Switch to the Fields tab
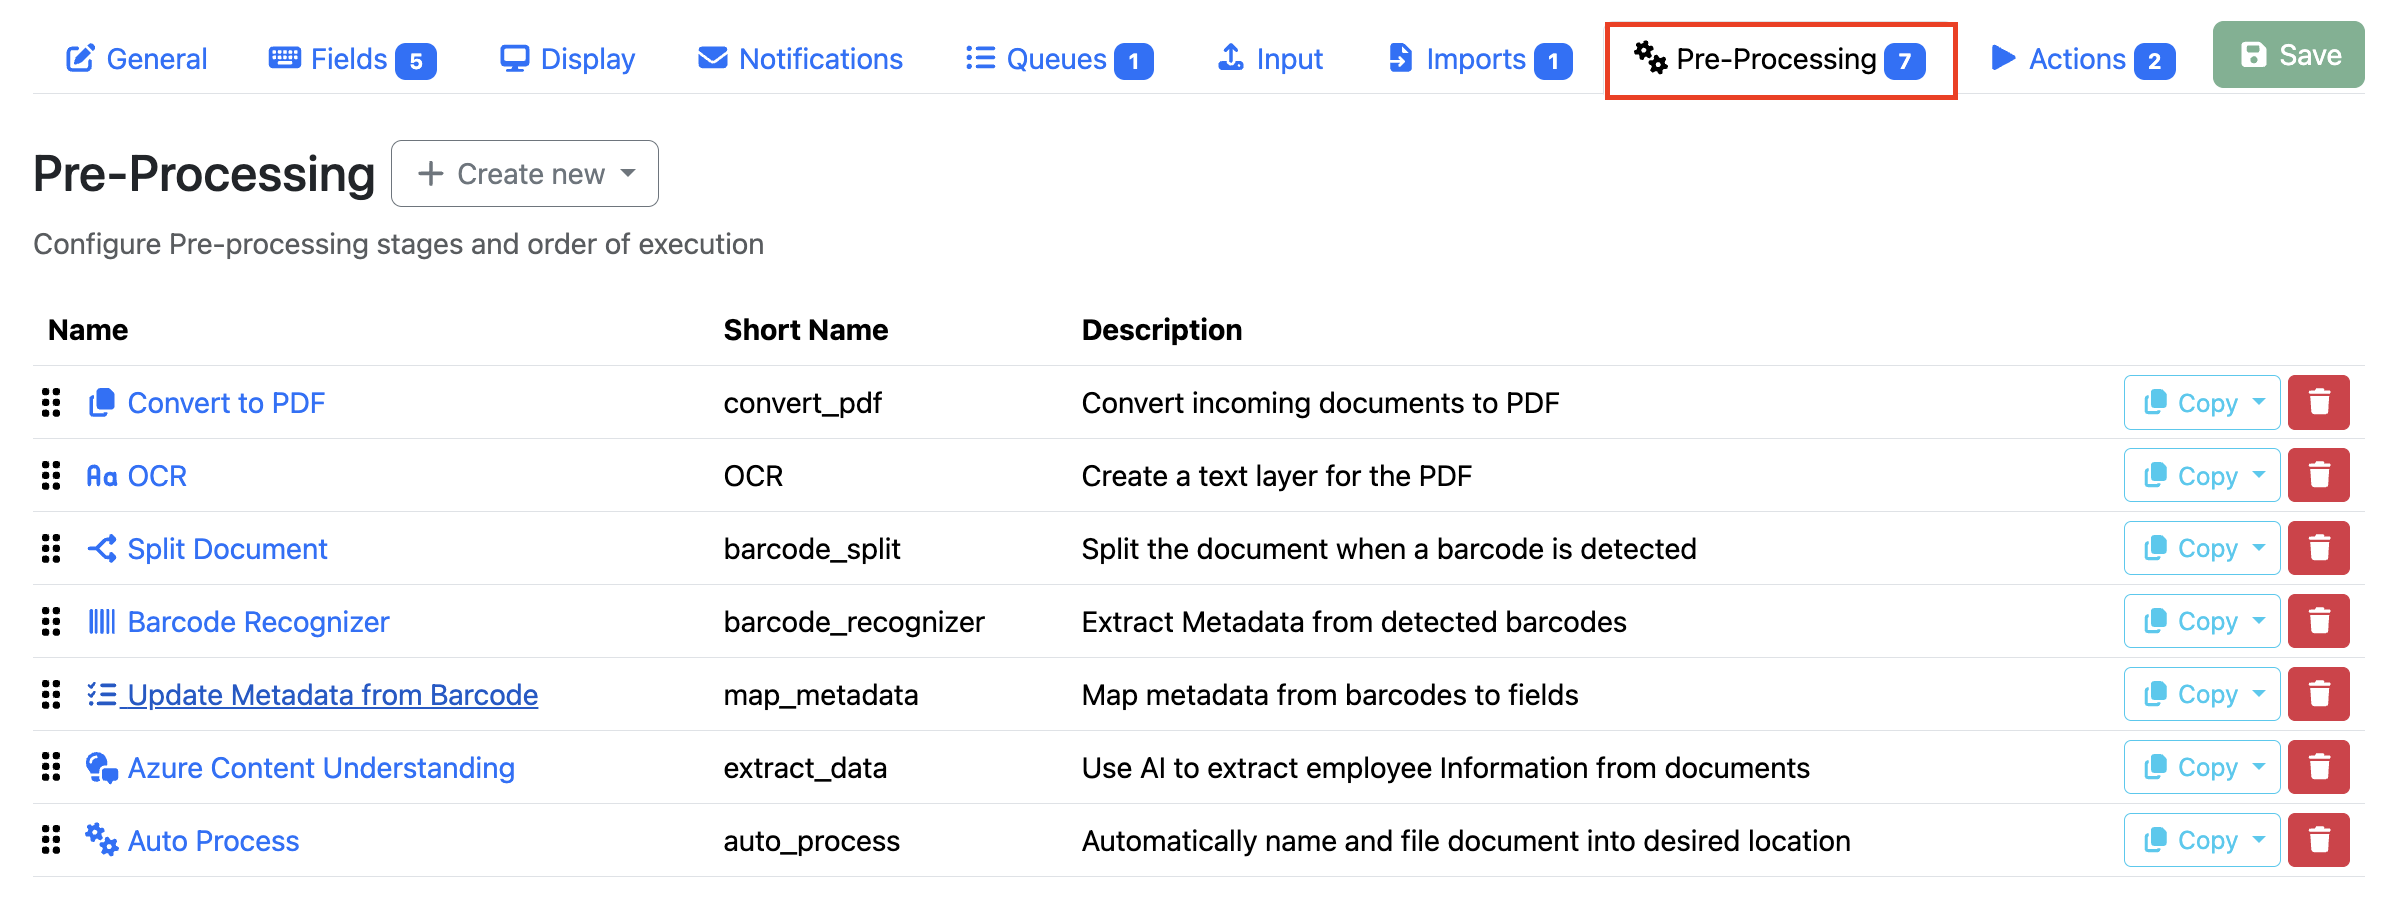This screenshot has width=2404, height=918. click(352, 59)
